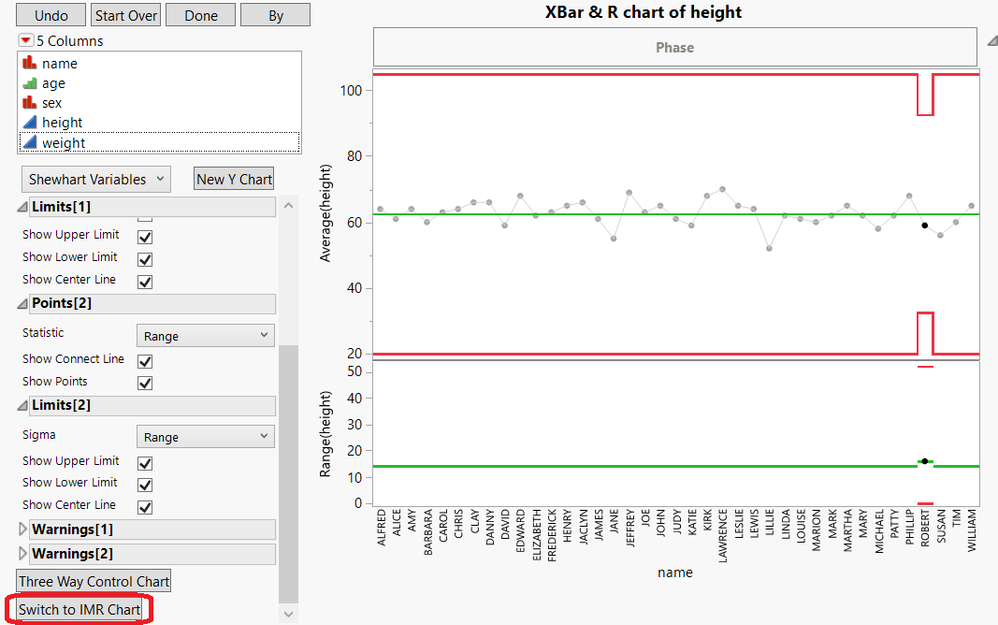Click the Phase zone header above the chart
The image size is (998, 625).
pos(675,47)
